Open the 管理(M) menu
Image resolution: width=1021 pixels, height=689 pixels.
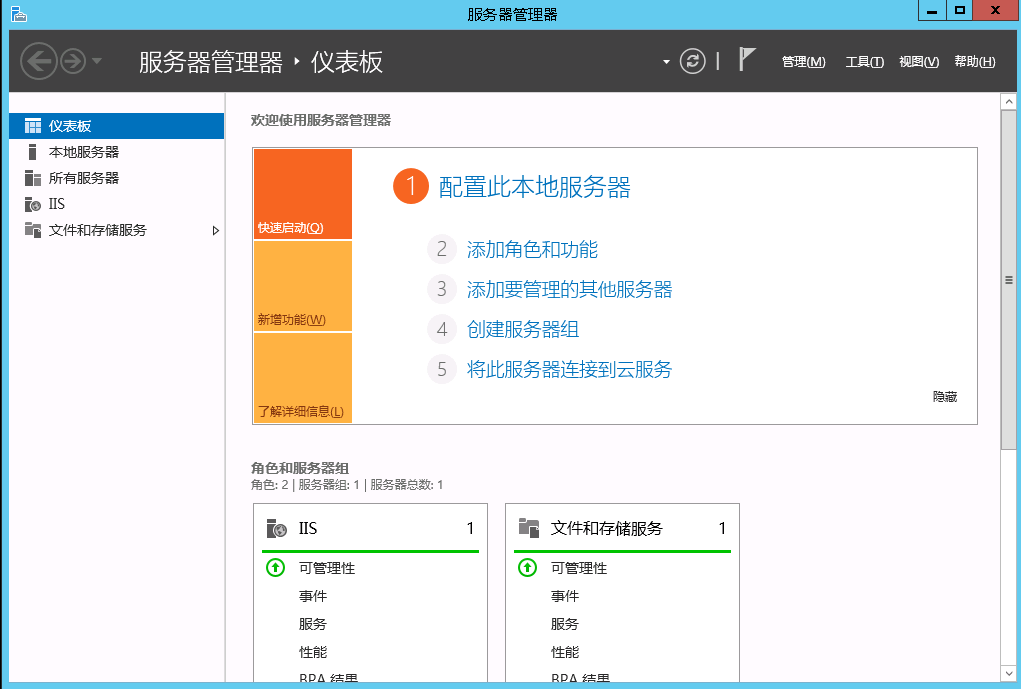click(x=804, y=62)
